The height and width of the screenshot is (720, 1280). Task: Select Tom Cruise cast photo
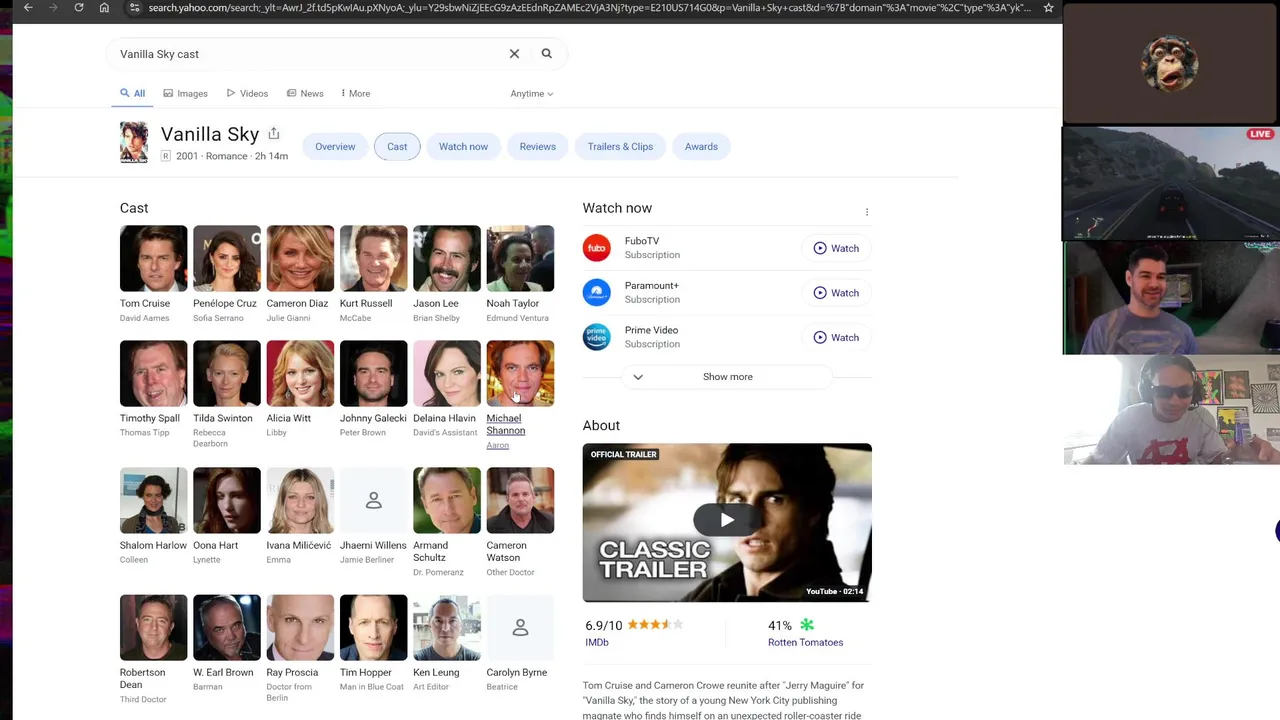click(153, 258)
